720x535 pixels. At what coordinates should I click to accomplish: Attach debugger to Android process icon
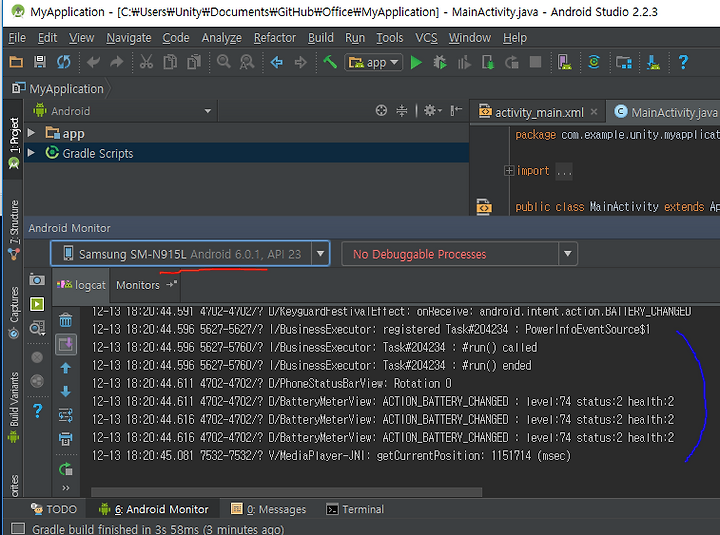[488, 62]
